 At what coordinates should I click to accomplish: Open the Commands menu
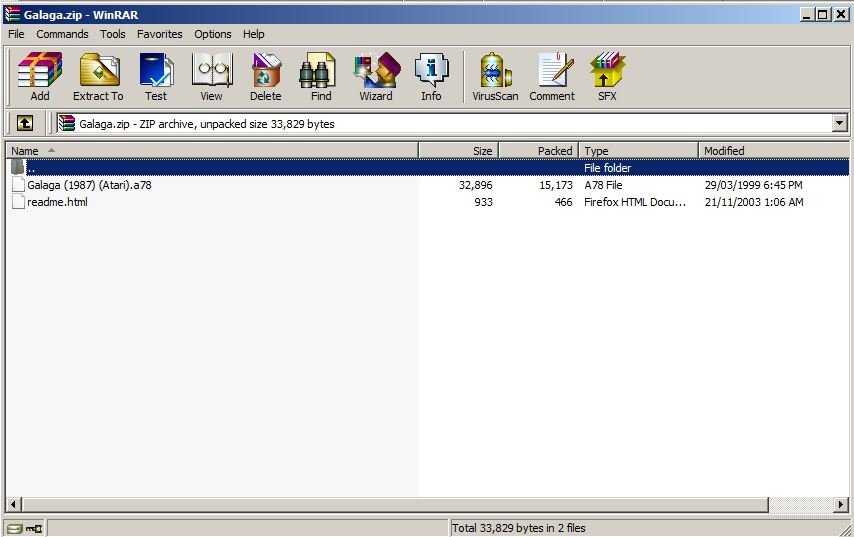tap(62, 34)
